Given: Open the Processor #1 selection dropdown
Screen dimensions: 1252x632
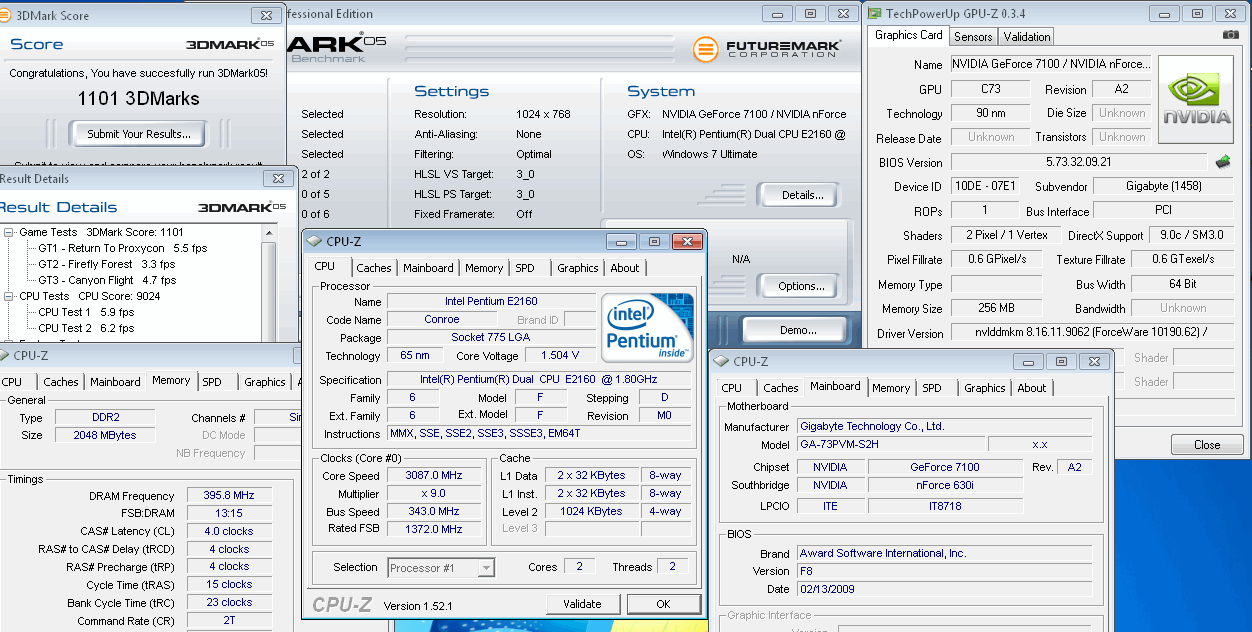Looking at the screenshot, I should (x=486, y=567).
